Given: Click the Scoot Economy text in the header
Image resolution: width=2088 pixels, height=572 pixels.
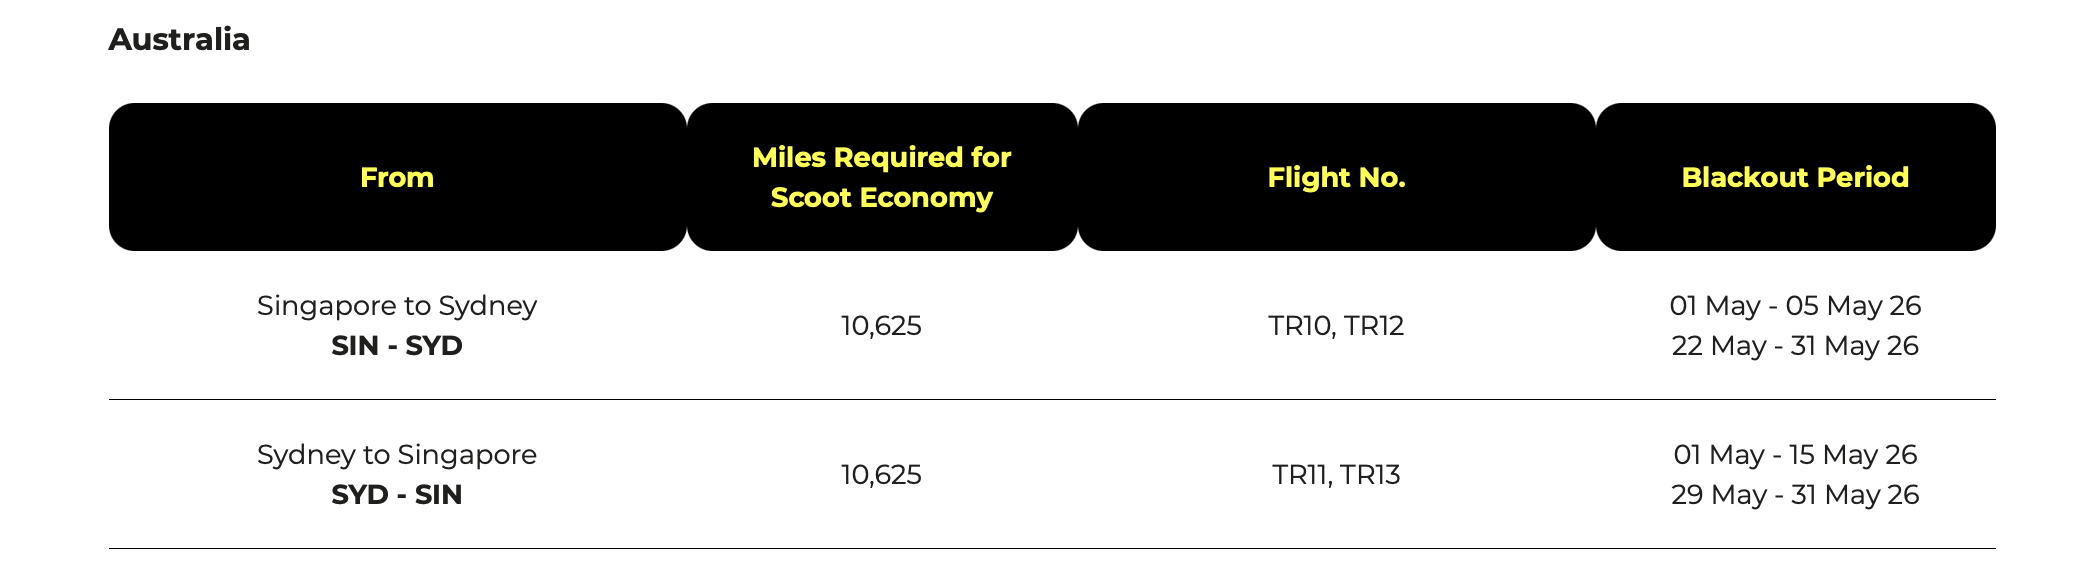Looking at the screenshot, I should [881, 198].
